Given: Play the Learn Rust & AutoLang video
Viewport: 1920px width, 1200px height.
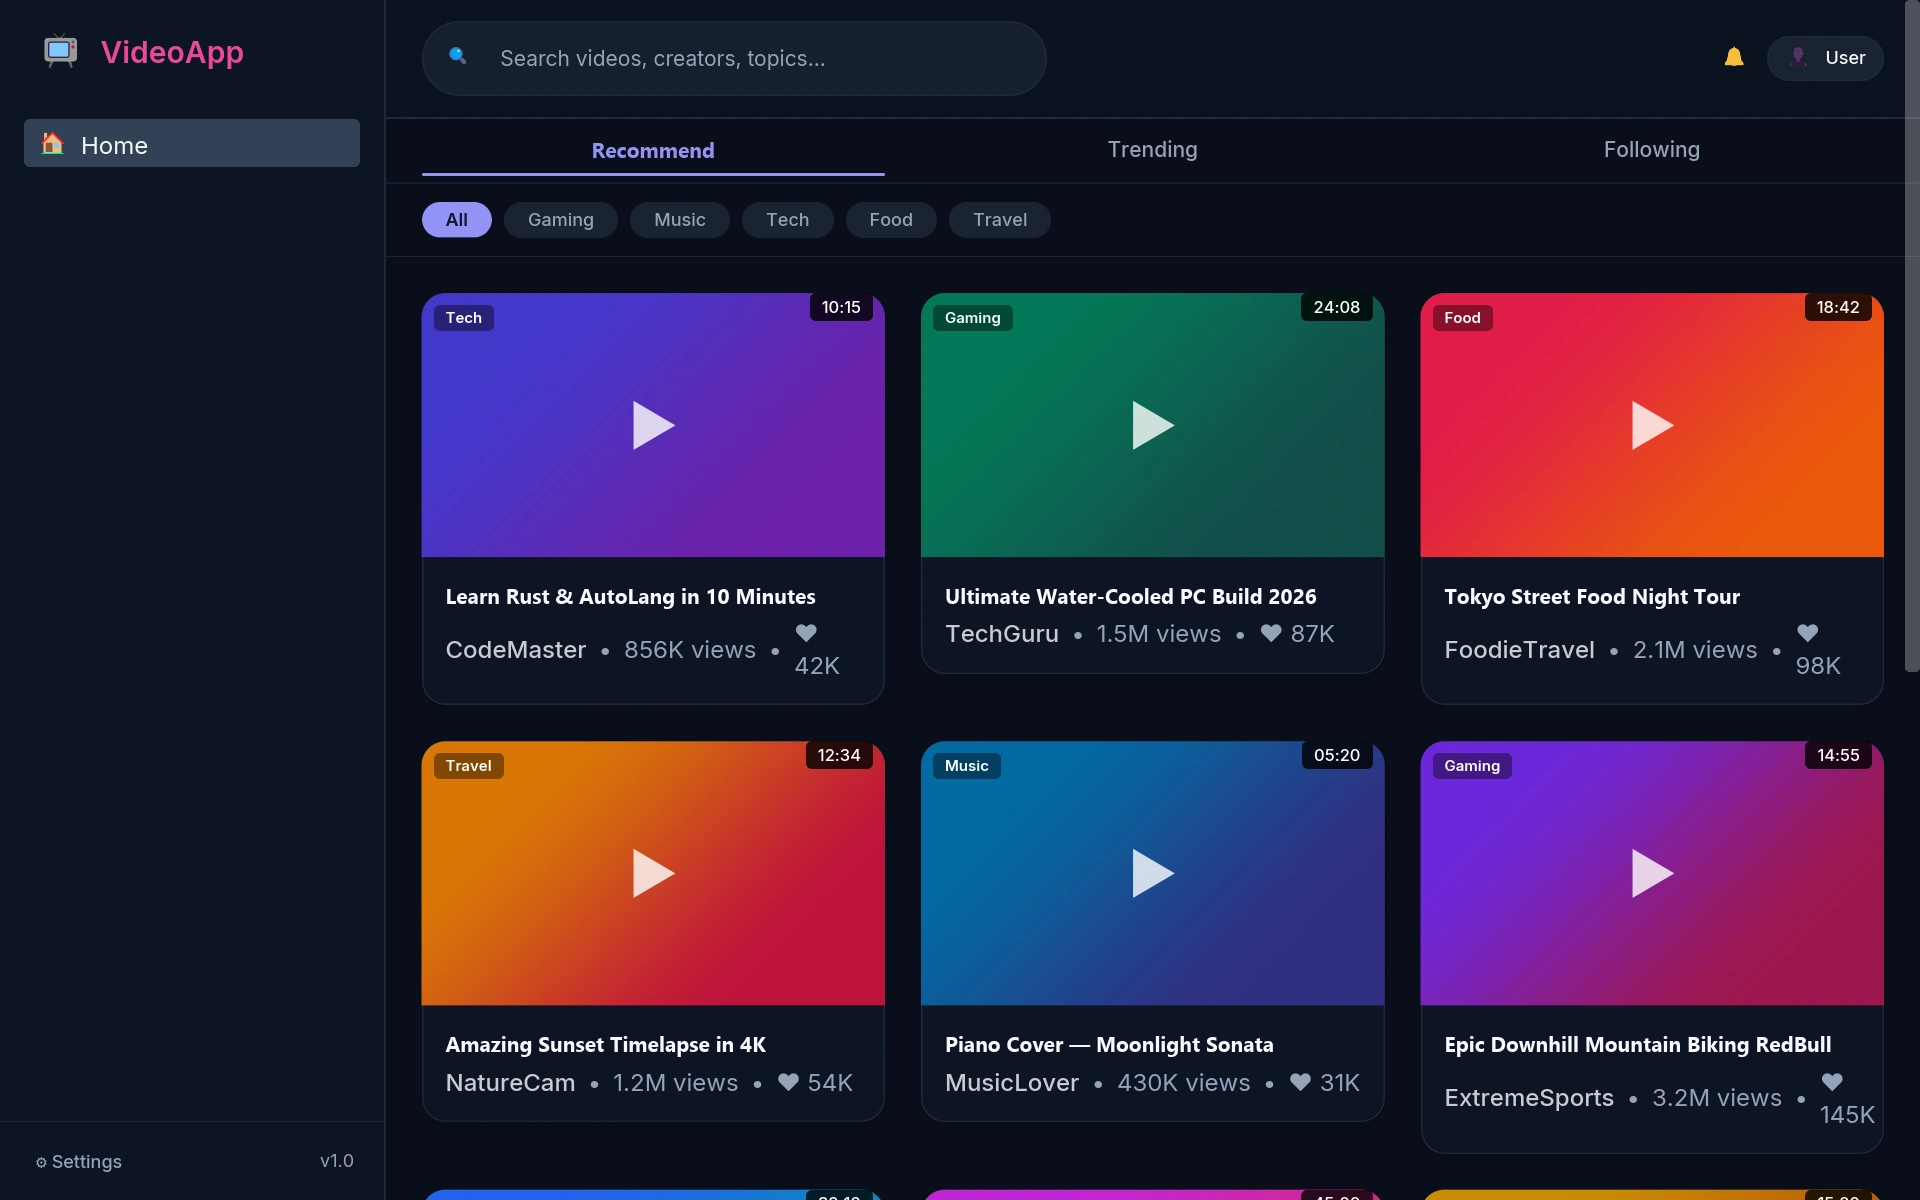Looking at the screenshot, I should click(653, 425).
